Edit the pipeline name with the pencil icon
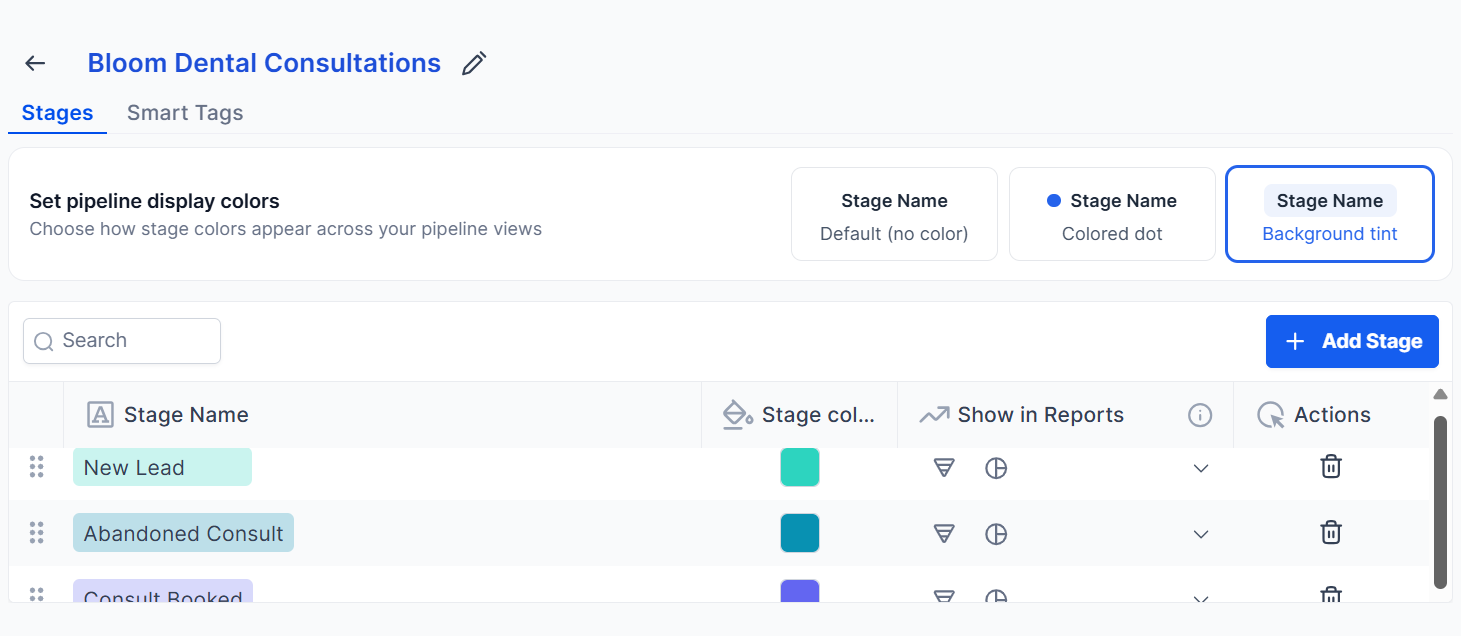This screenshot has width=1461, height=636. pyautogui.click(x=474, y=63)
